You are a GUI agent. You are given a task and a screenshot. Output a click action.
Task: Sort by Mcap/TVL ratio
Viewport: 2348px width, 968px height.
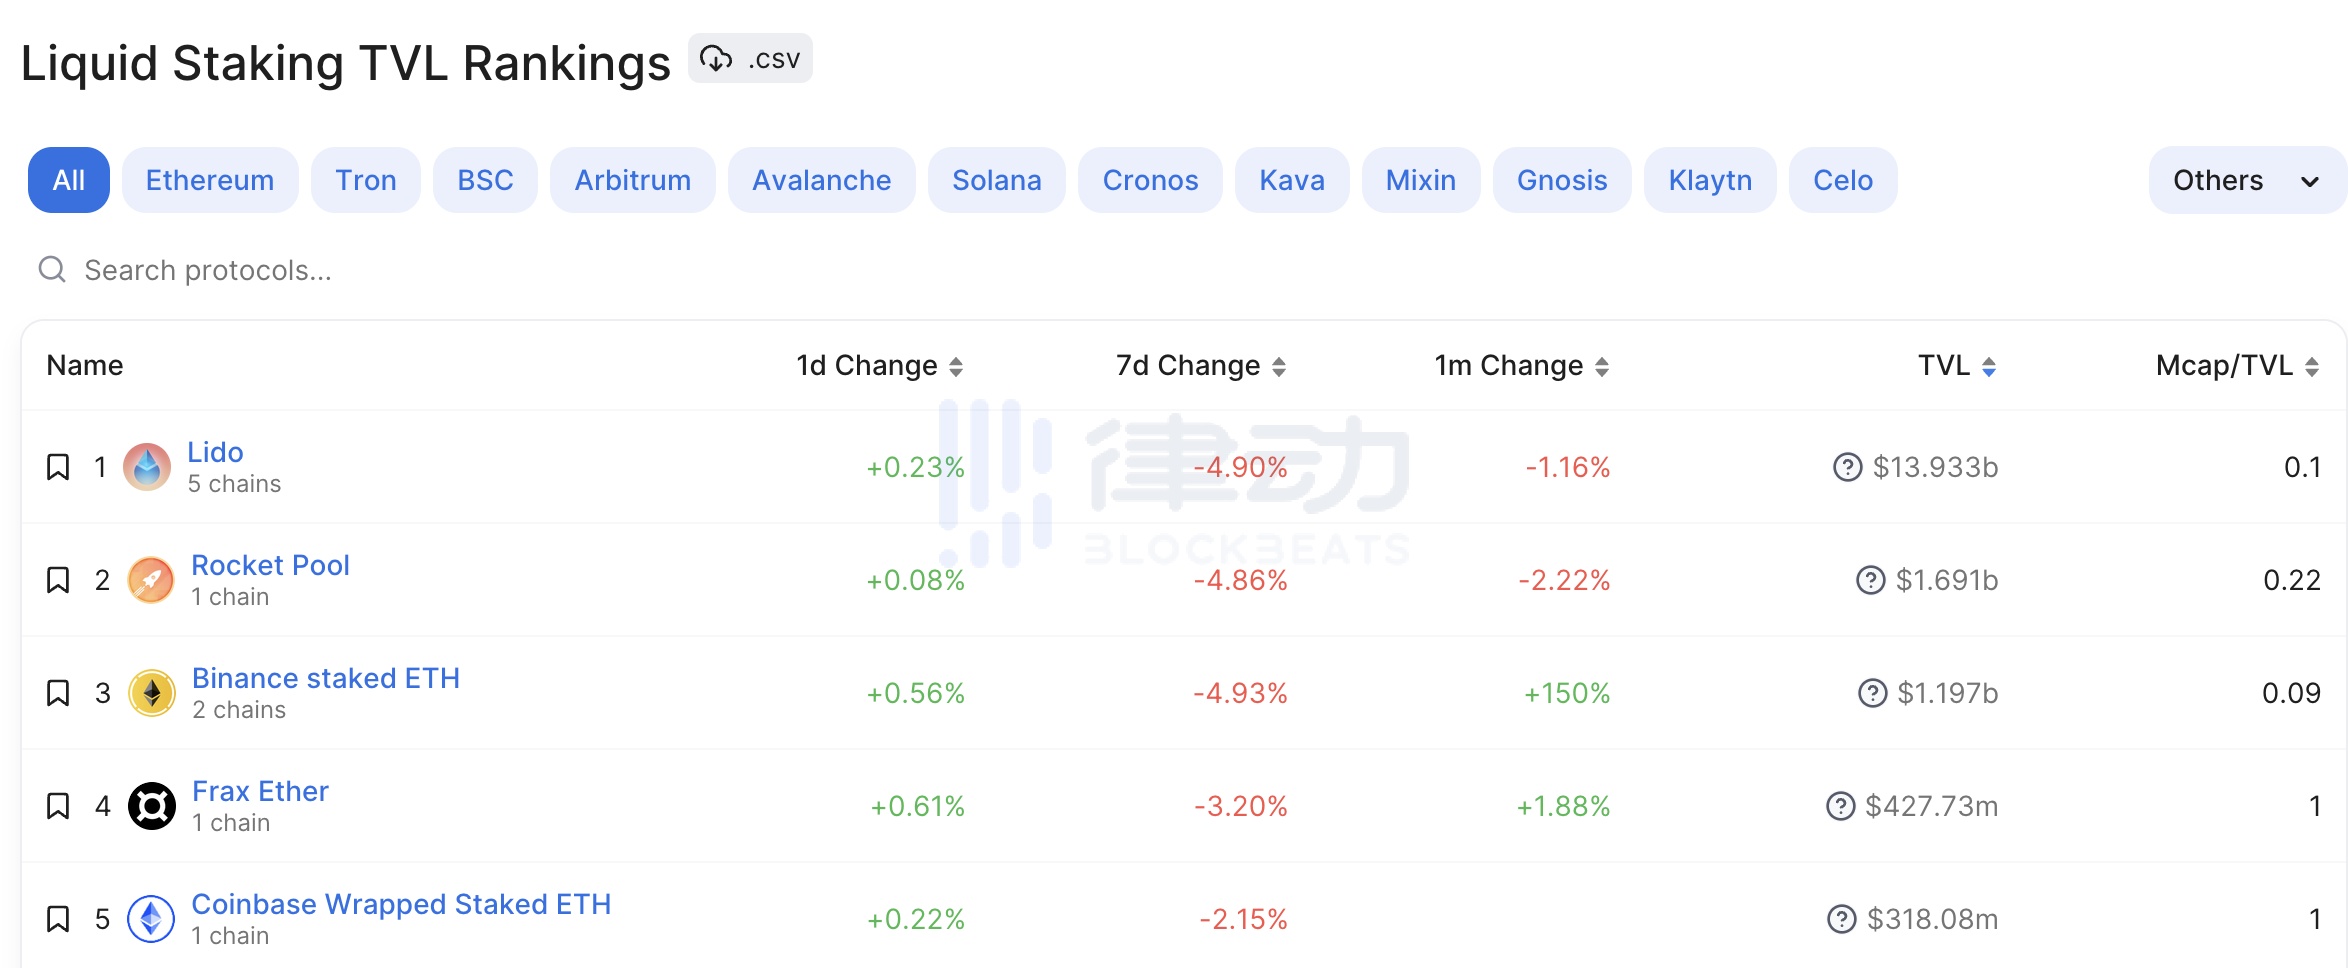(2236, 366)
